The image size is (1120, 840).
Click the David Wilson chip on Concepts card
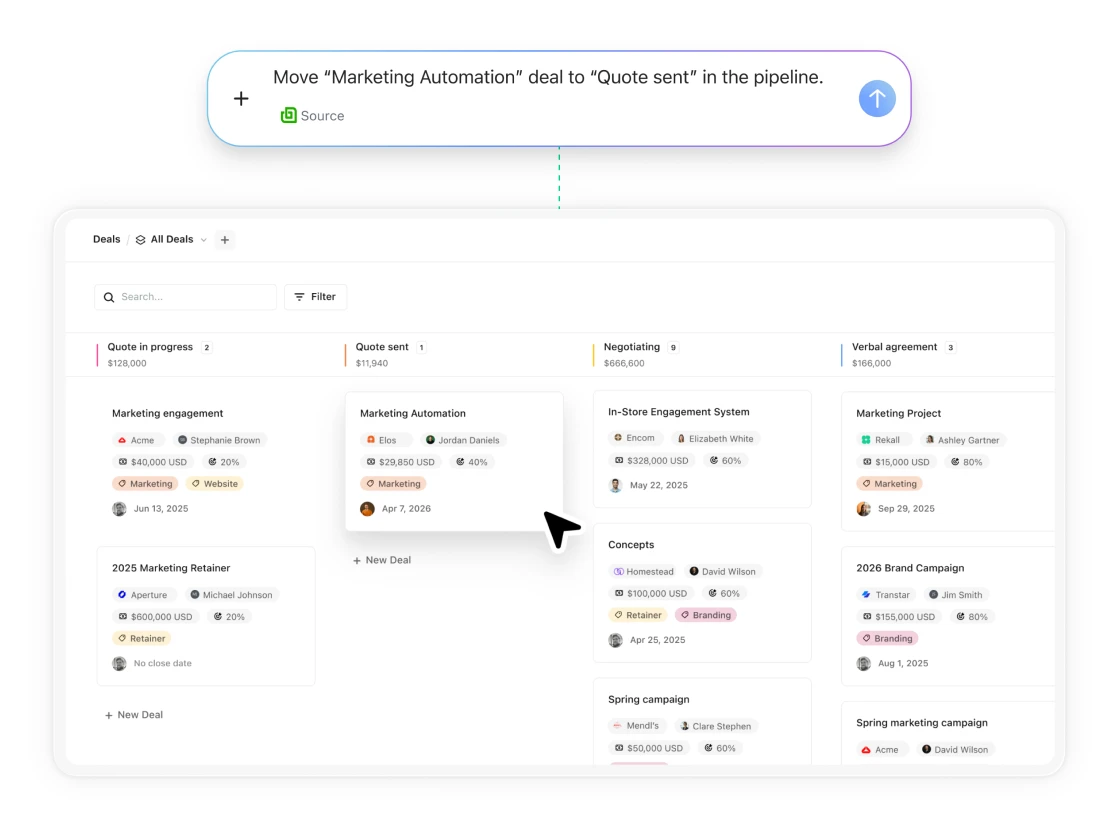coord(722,571)
